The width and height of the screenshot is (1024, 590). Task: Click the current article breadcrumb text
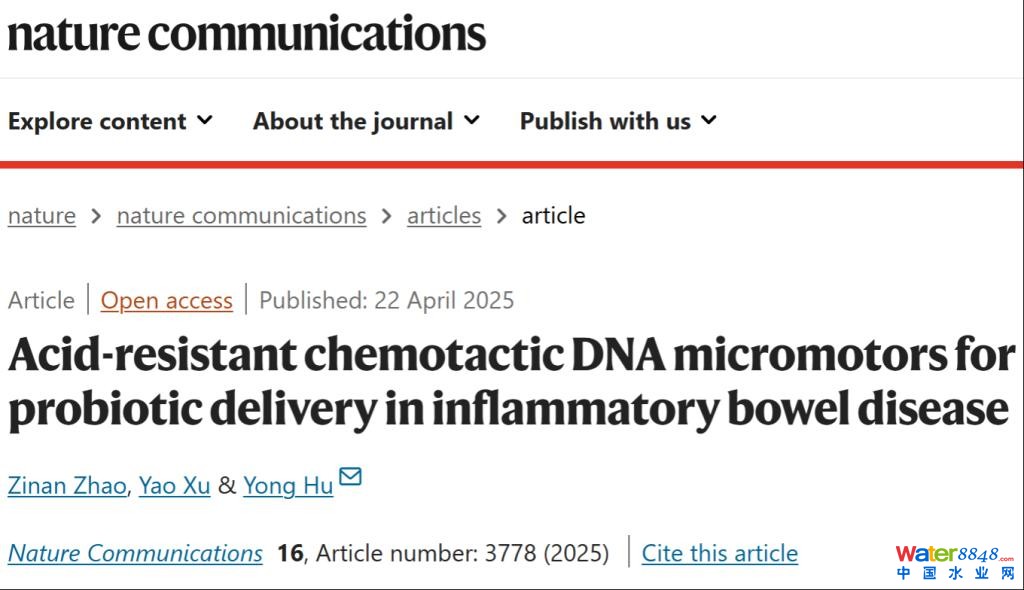tap(553, 216)
